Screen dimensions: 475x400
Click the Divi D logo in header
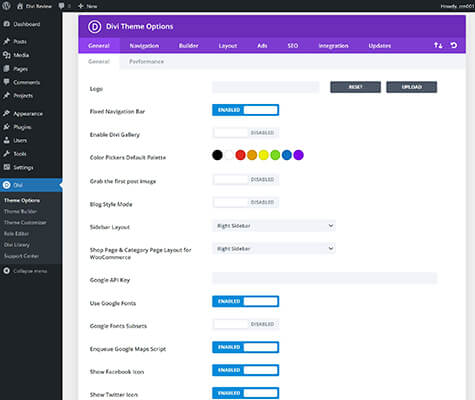tap(94, 27)
